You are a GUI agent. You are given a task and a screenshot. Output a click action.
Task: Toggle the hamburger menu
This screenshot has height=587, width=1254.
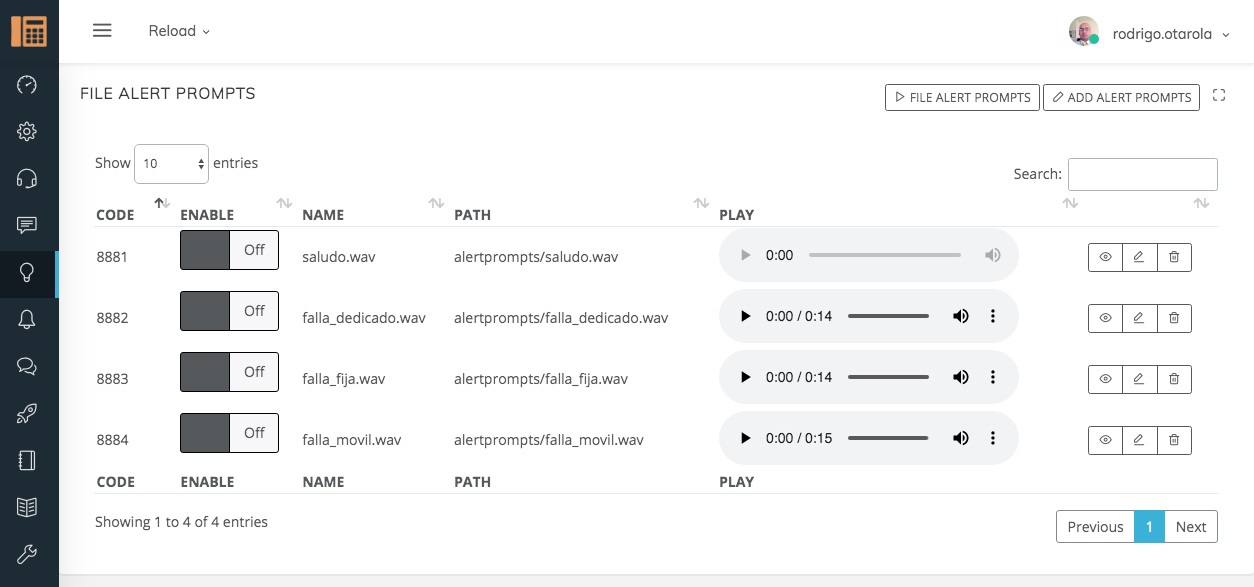pyautogui.click(x=102, y=31)
